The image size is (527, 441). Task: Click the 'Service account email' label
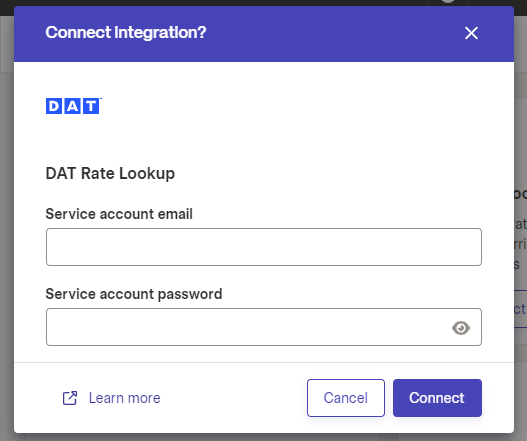click(x=119, y=214)
